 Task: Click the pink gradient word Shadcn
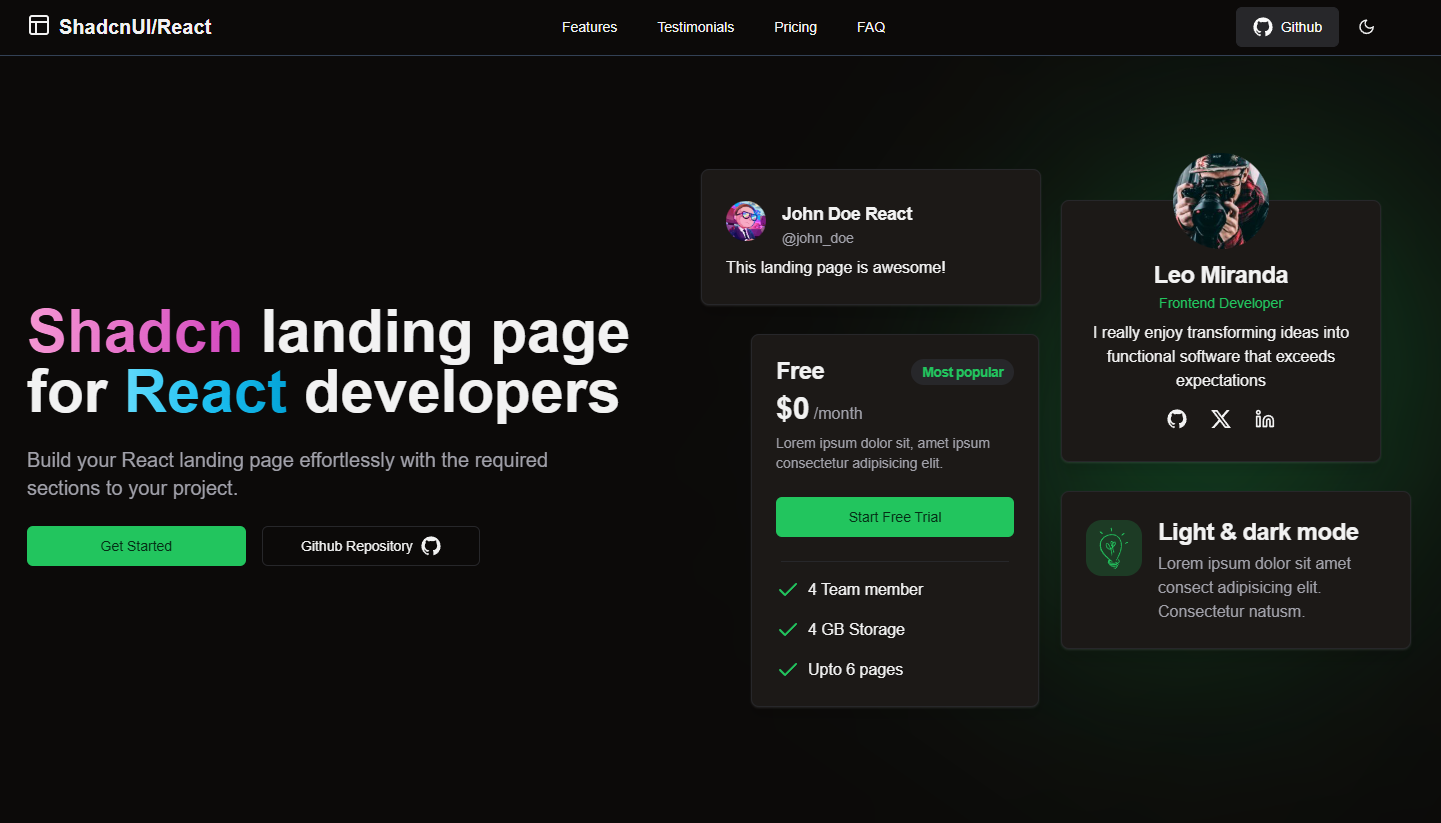point(135,331)
